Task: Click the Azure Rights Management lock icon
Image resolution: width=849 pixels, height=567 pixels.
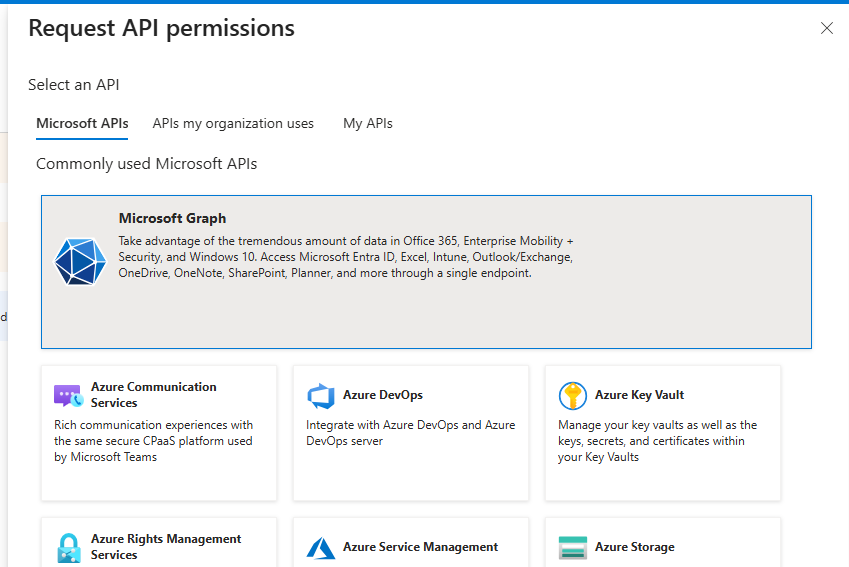Action: (x=69, y=548)
